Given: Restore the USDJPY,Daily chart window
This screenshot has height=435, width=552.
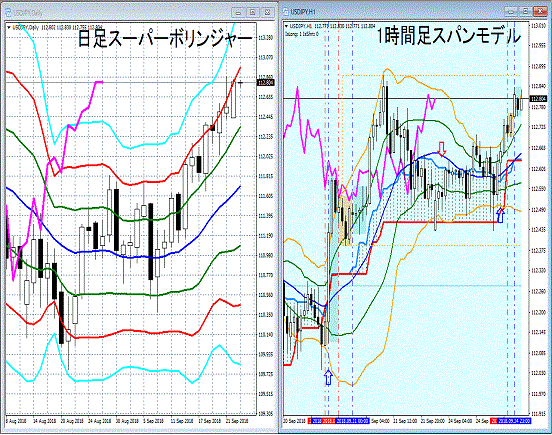Looking at the screenshot, I should click(x=252, y=13).
